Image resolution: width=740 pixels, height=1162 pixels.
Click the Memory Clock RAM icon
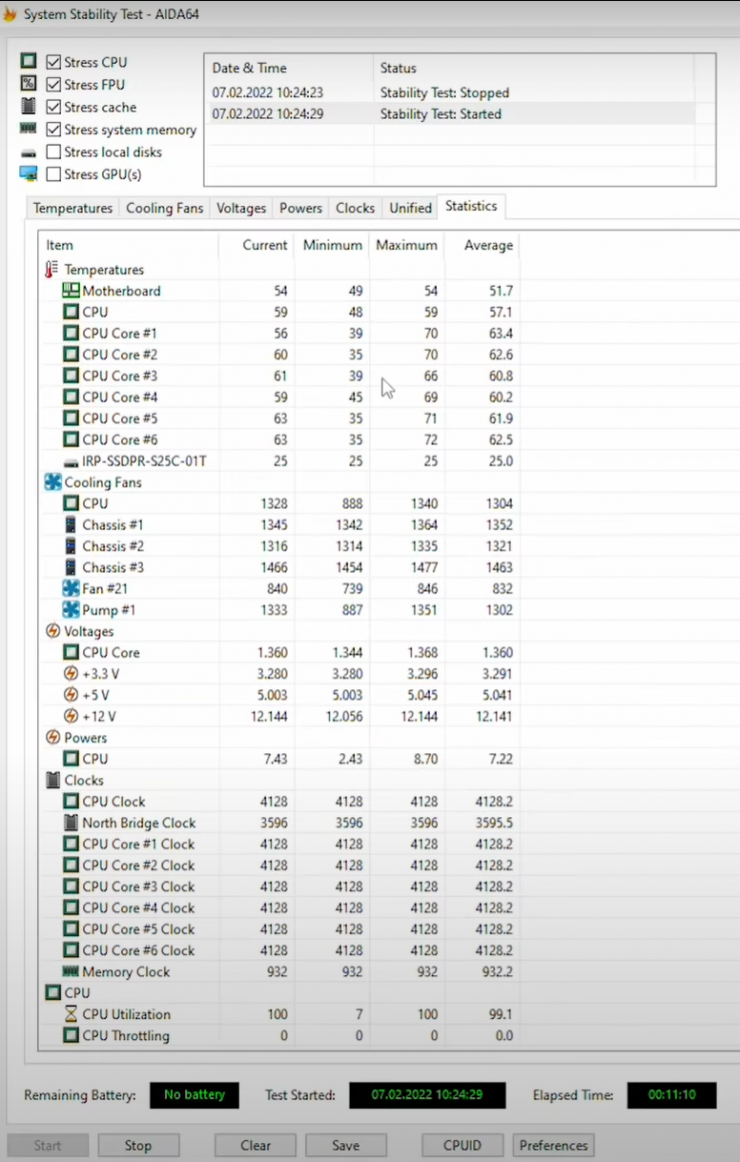(x=70, y=971)
